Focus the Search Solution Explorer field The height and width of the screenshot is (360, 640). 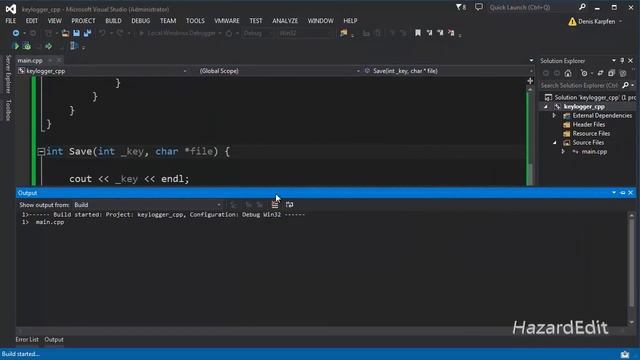coord(579,85)
